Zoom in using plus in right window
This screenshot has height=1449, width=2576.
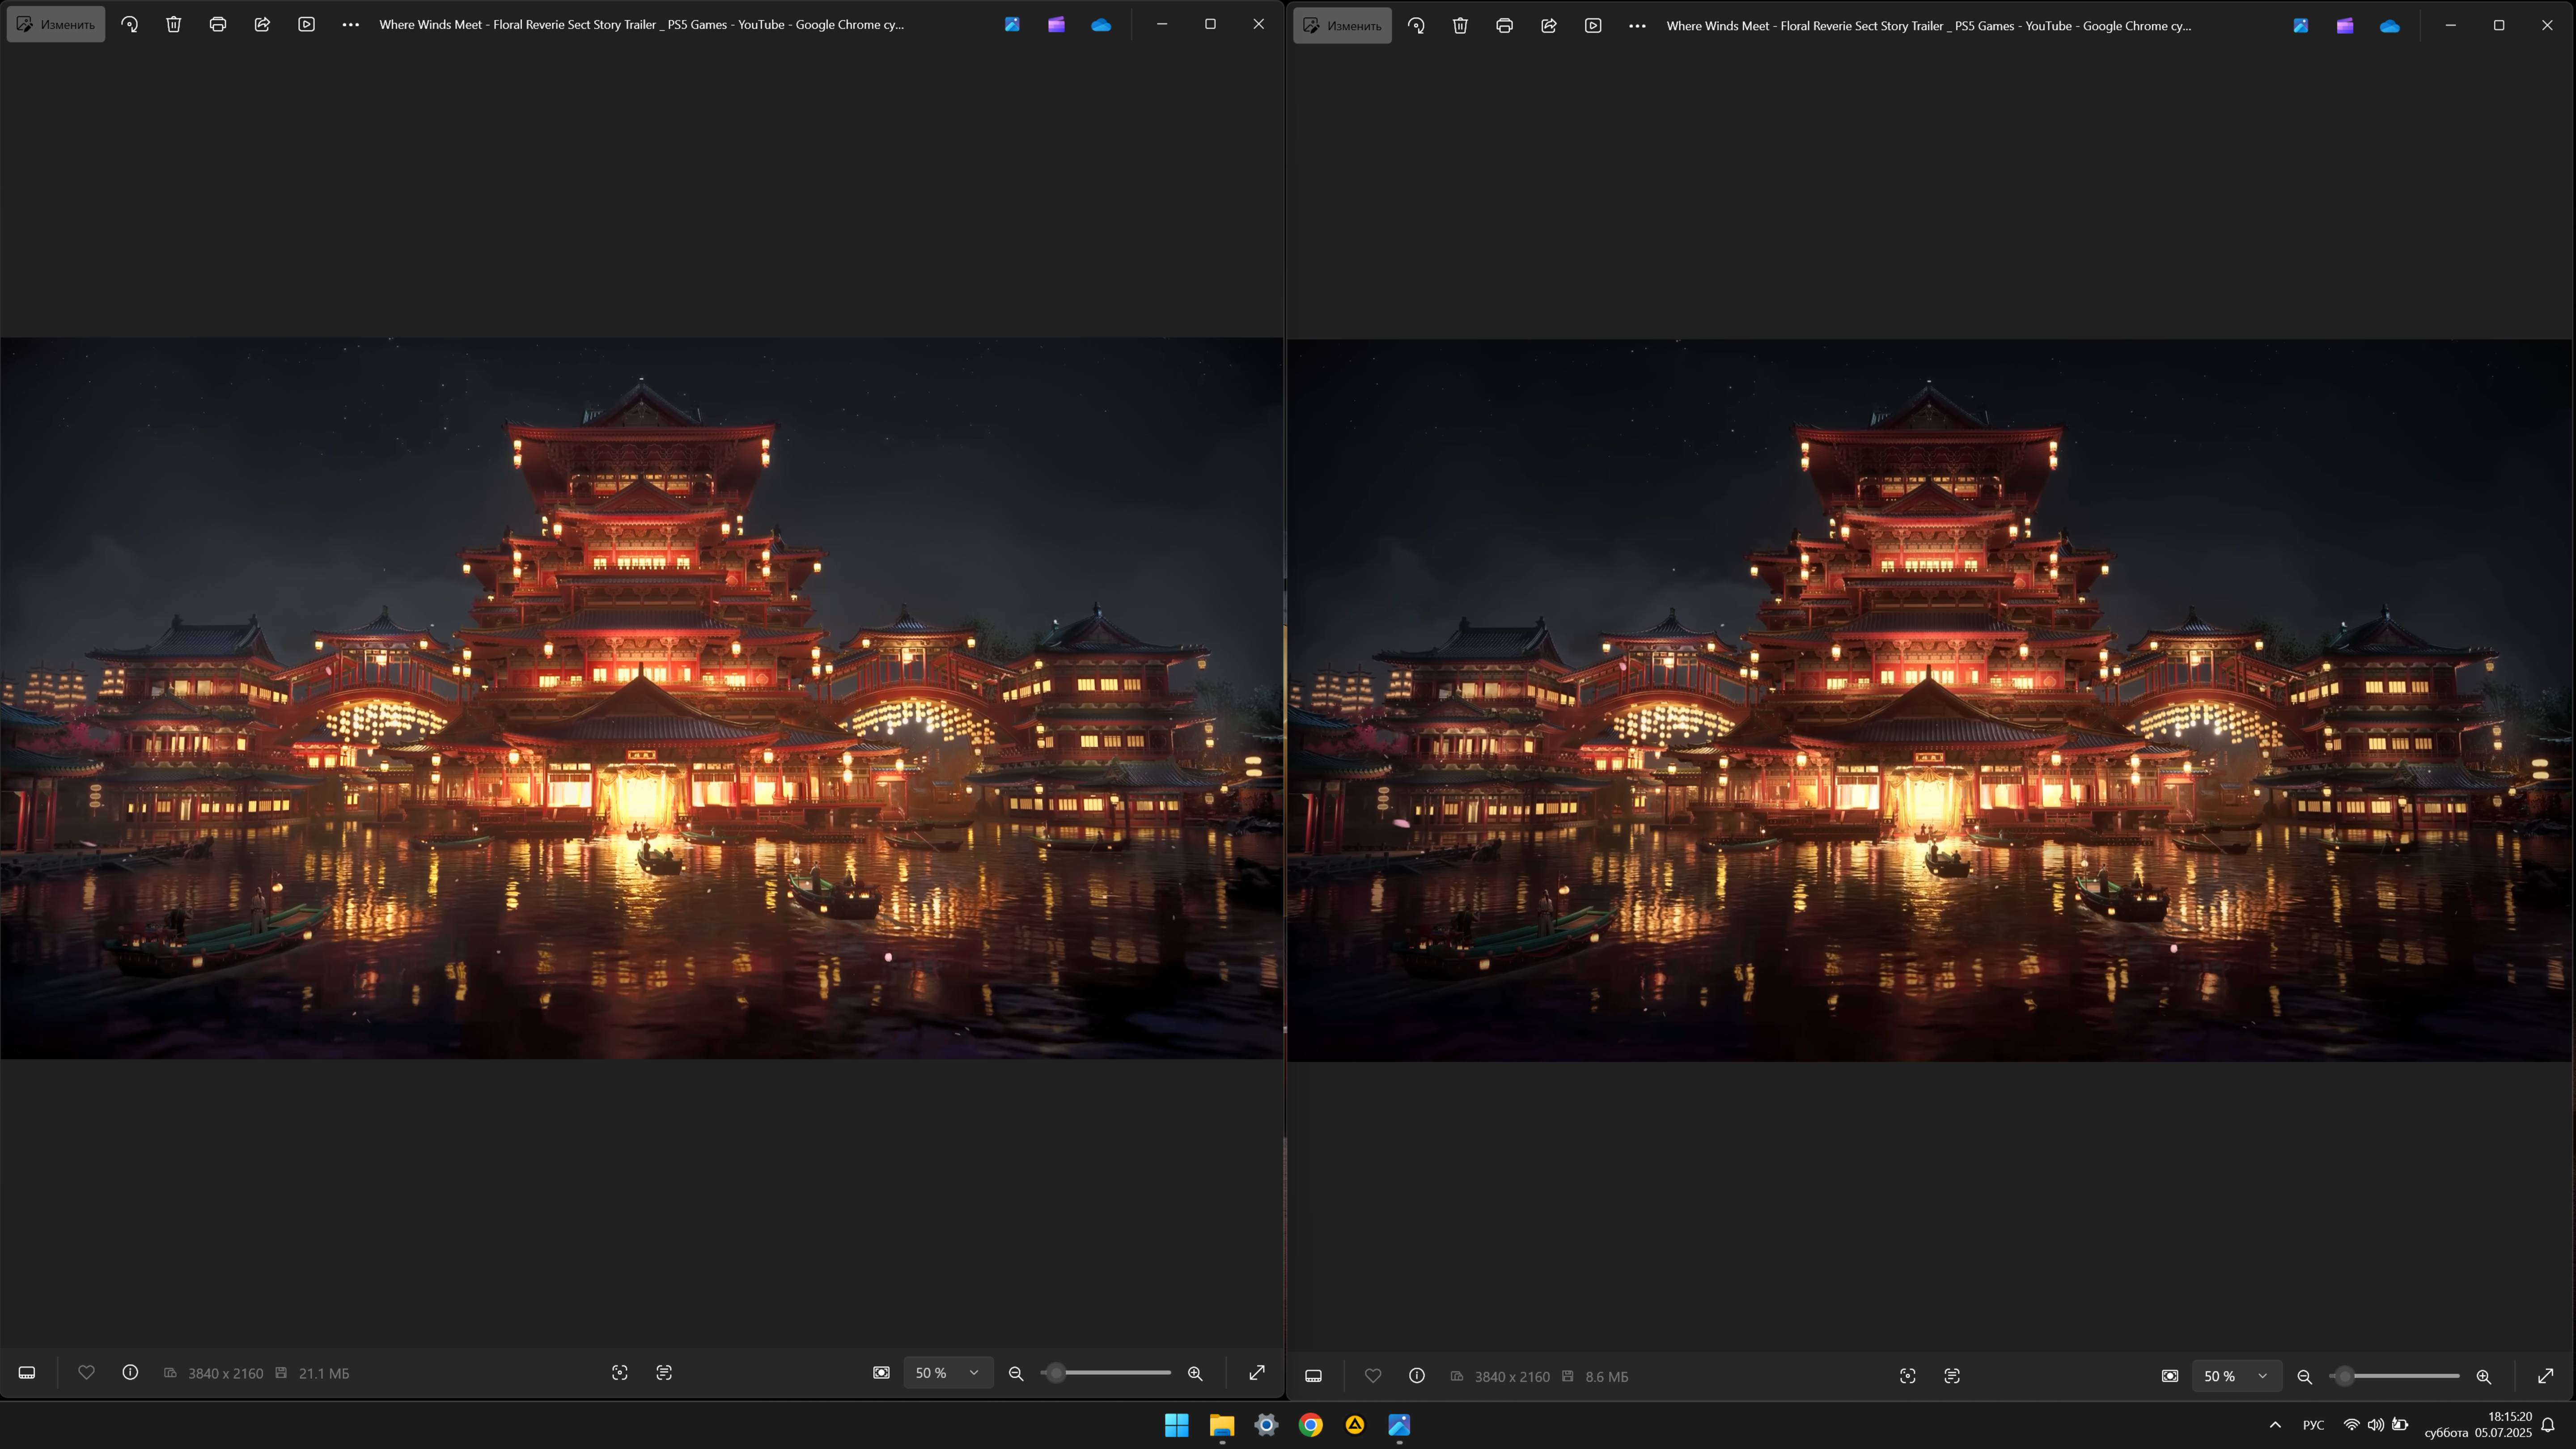click(x=2484, y=1376)
